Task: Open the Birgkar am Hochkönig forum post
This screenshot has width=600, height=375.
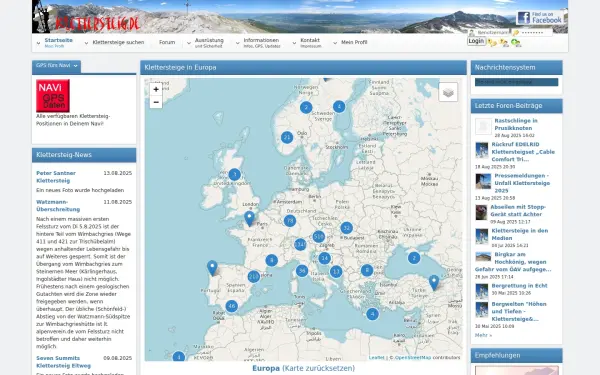Action: click(x=513, y=262)
